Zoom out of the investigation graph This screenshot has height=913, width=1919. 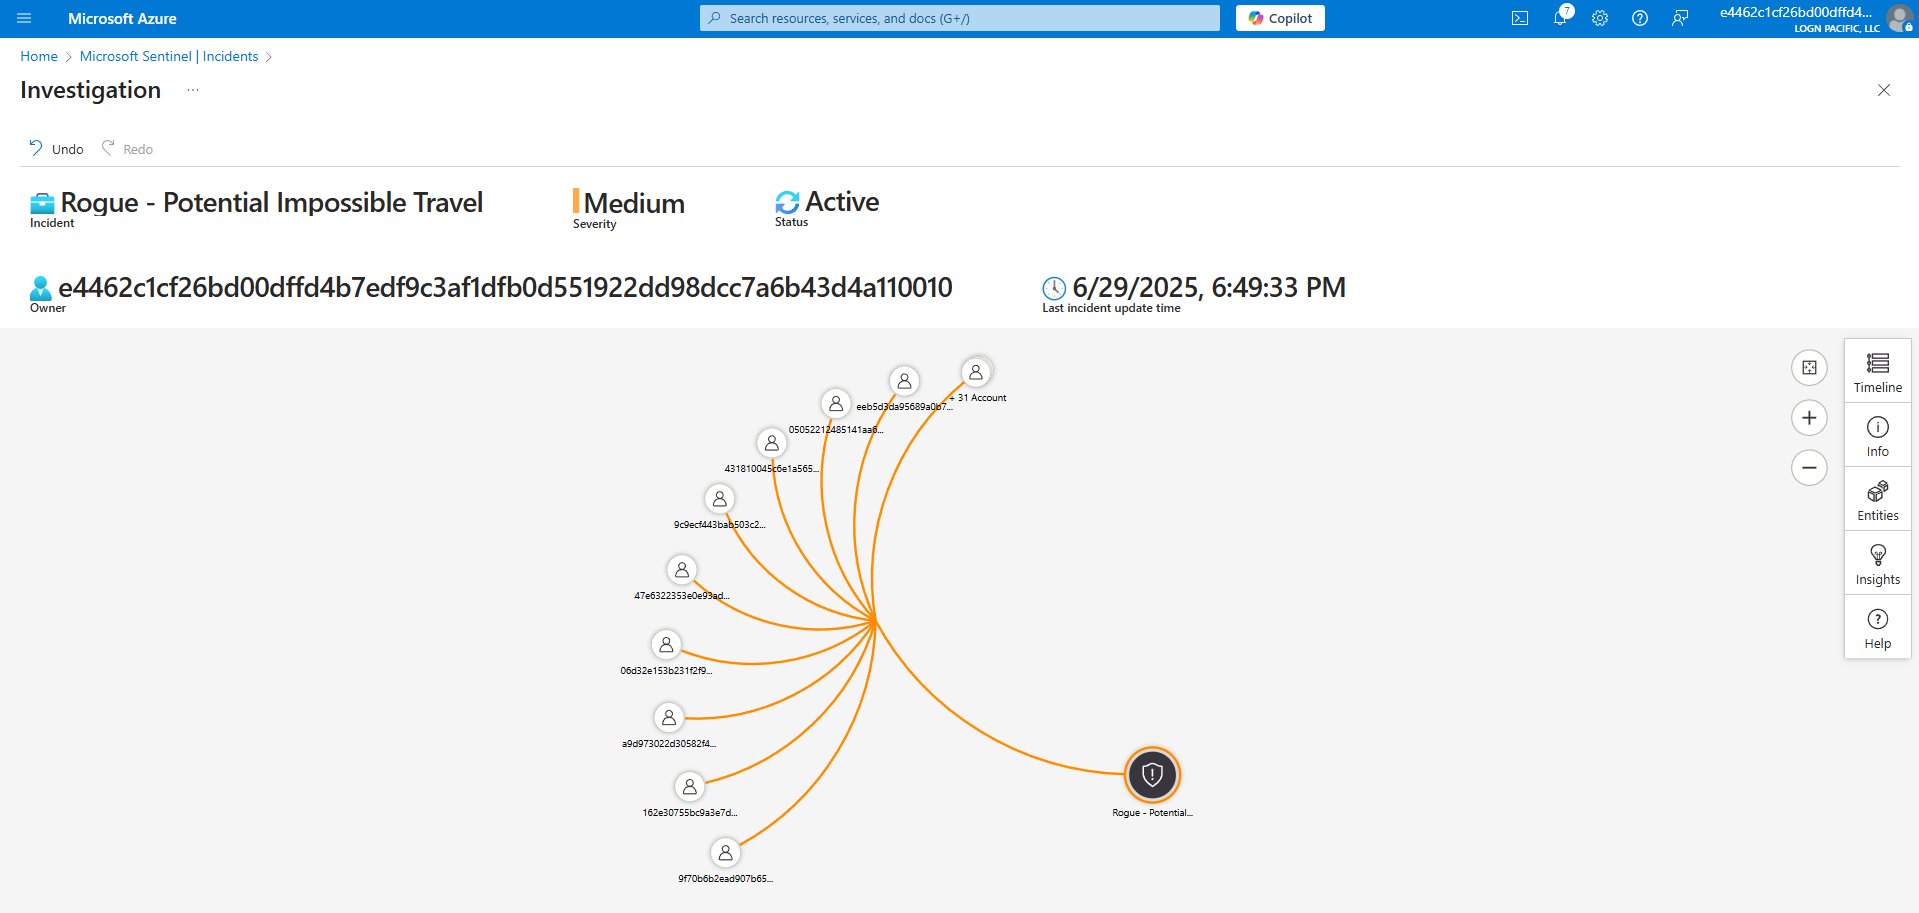coord(1808,468)
